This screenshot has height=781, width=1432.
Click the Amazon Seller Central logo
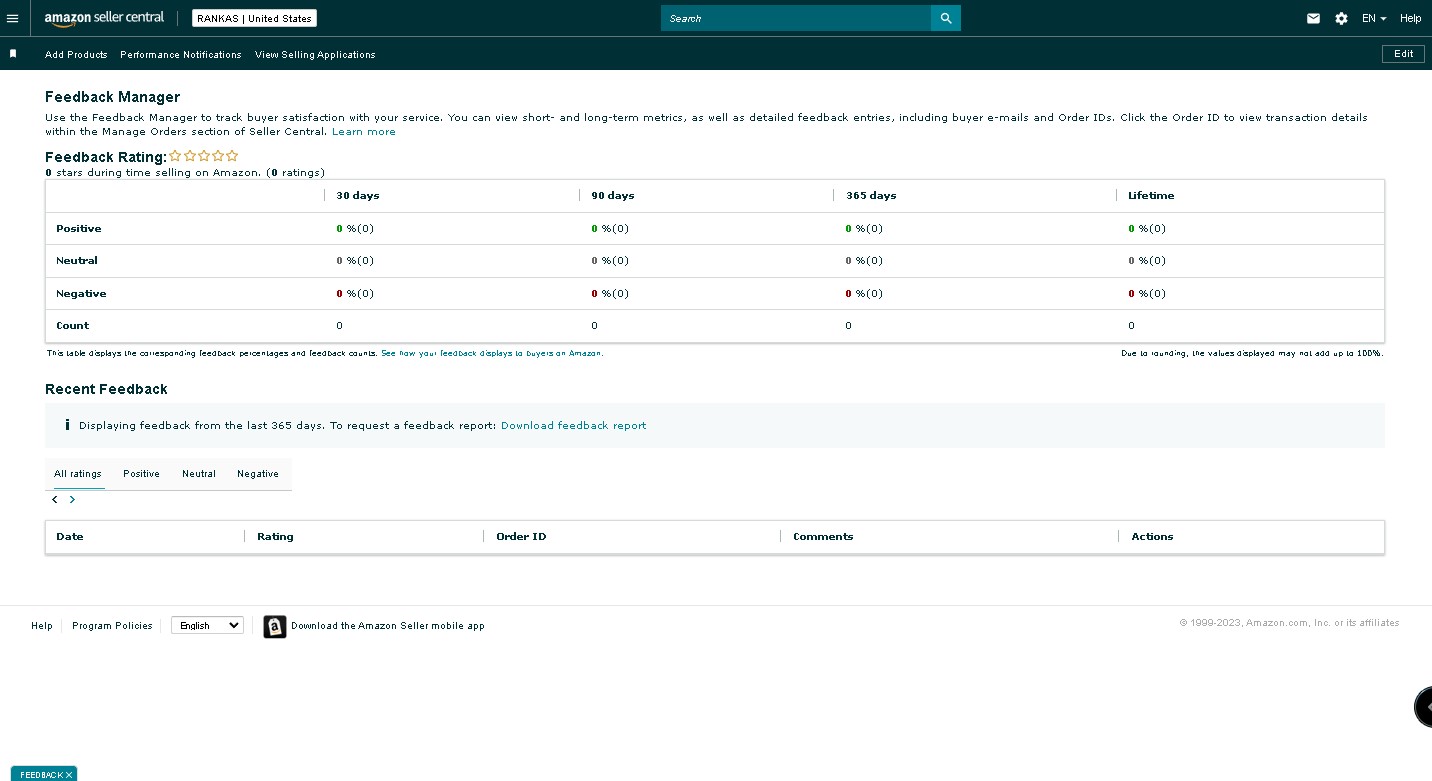tap(104, 18)
